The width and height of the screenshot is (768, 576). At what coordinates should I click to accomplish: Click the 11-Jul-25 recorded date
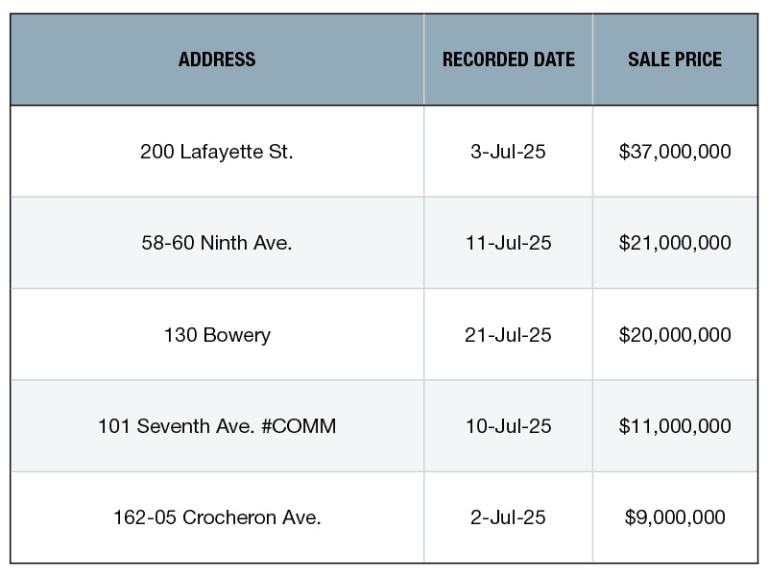(508, 242)
